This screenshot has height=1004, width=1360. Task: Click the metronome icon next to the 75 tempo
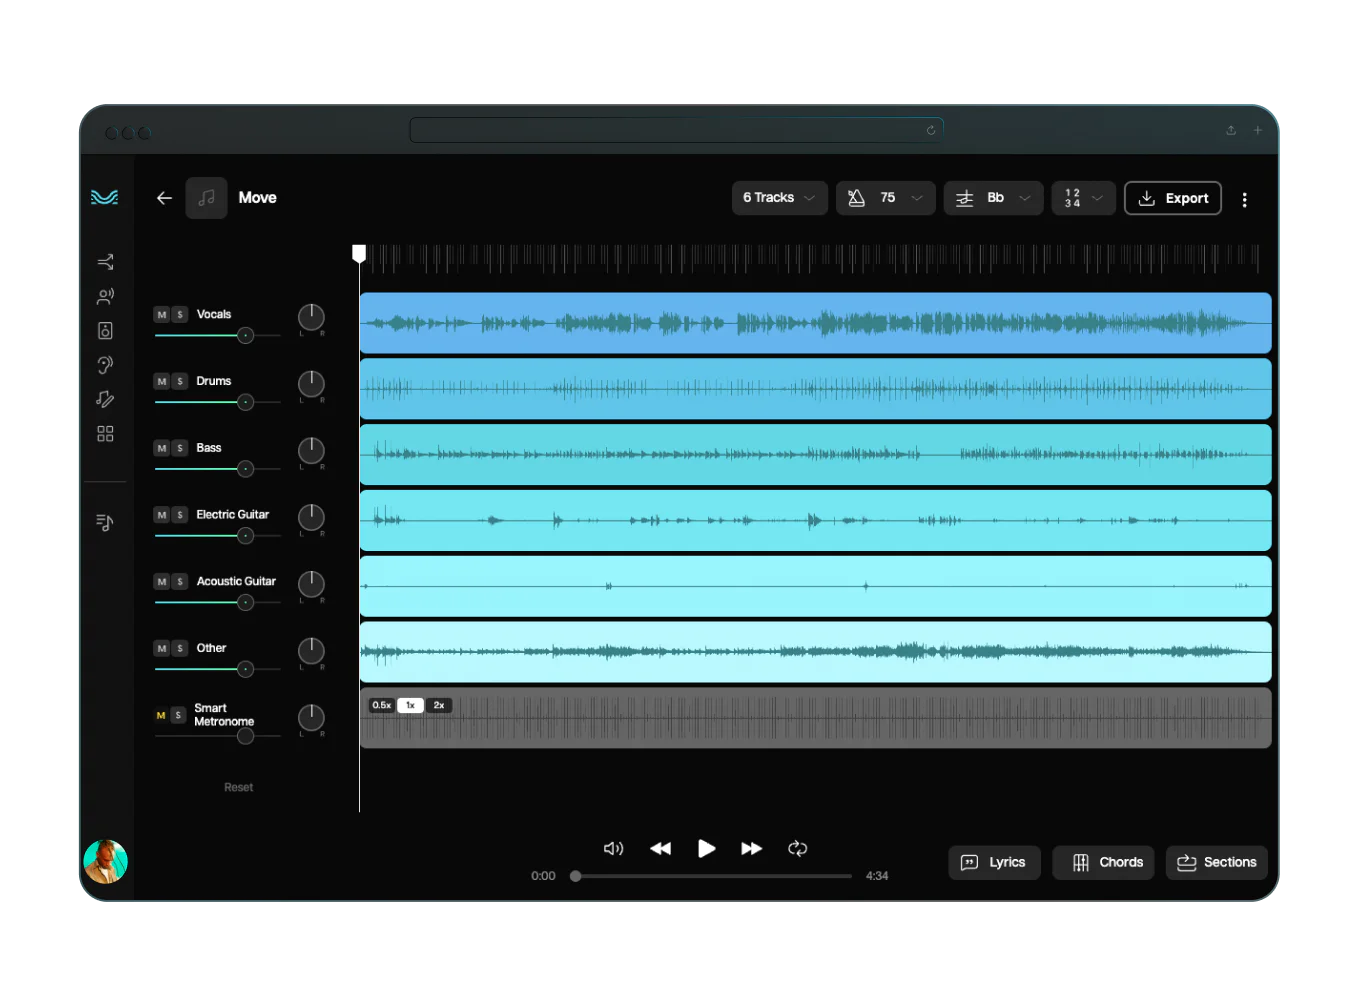tap(857, 198)
